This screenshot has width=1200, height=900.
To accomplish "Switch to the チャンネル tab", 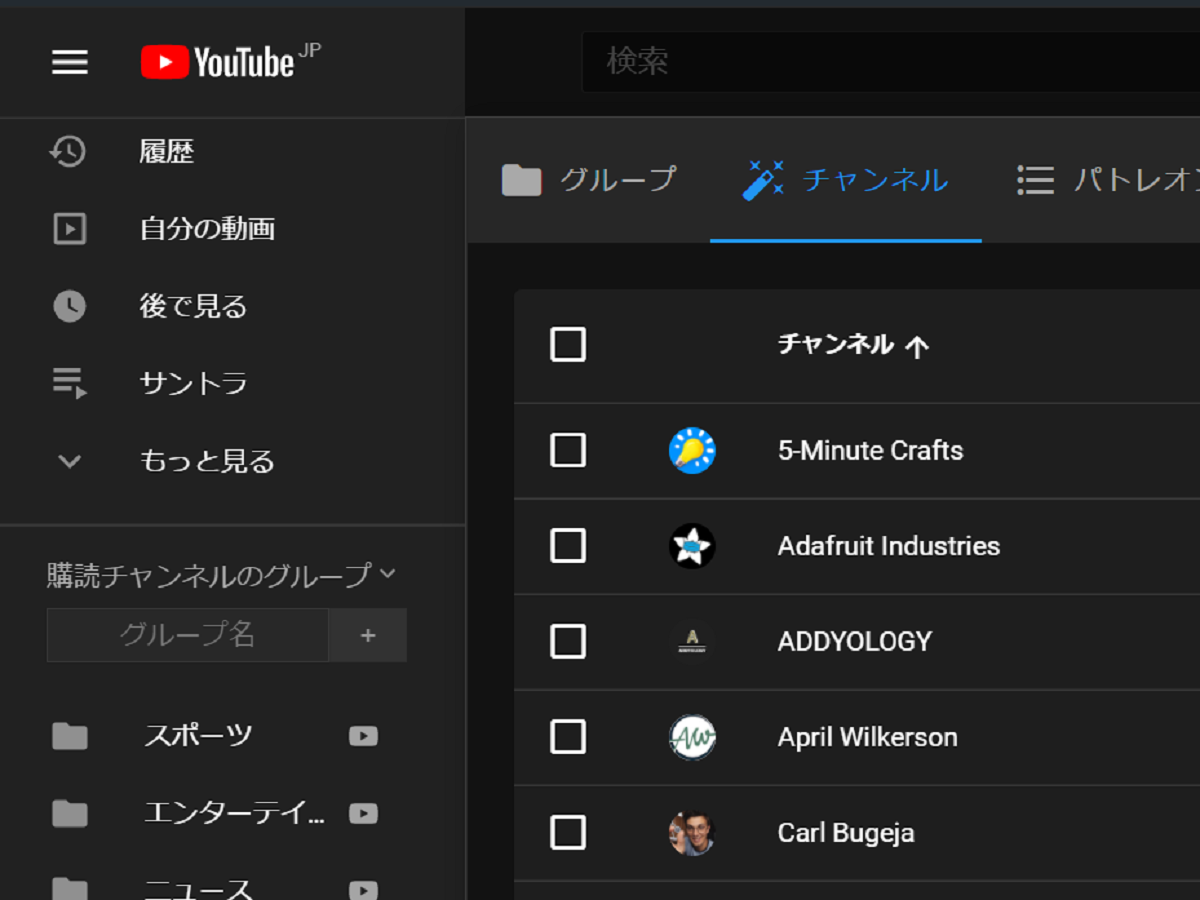I will [846, 180].
